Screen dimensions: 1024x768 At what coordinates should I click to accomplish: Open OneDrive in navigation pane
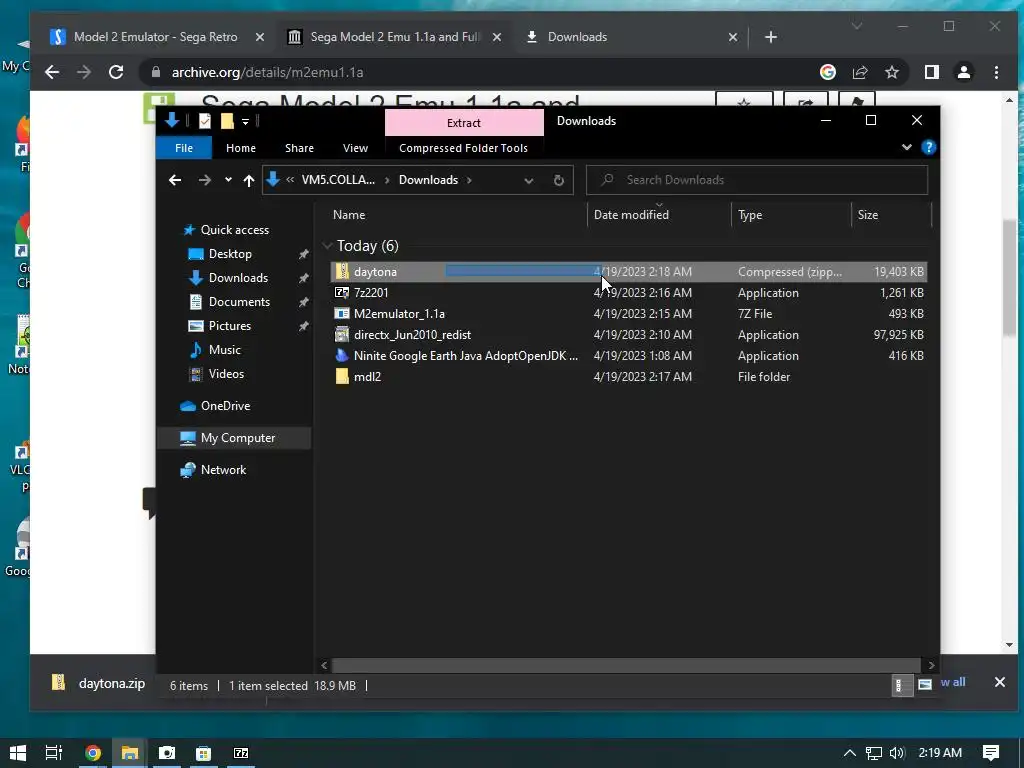[x=225, y=406]
